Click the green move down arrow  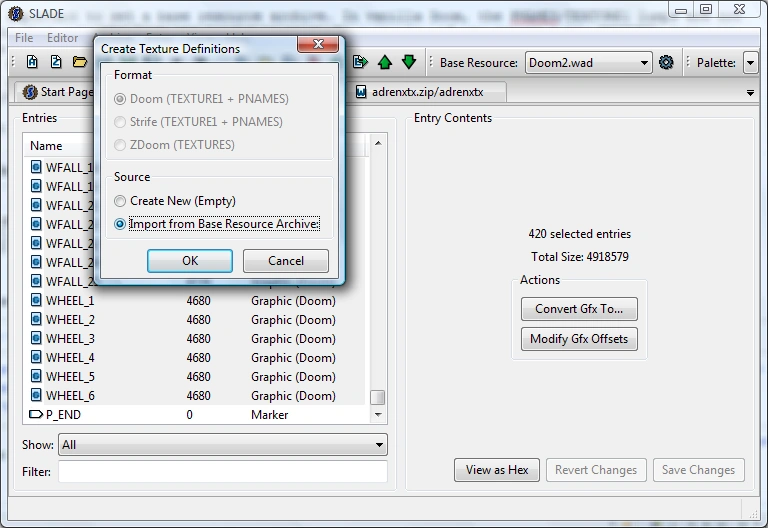[x=408, y=62]
